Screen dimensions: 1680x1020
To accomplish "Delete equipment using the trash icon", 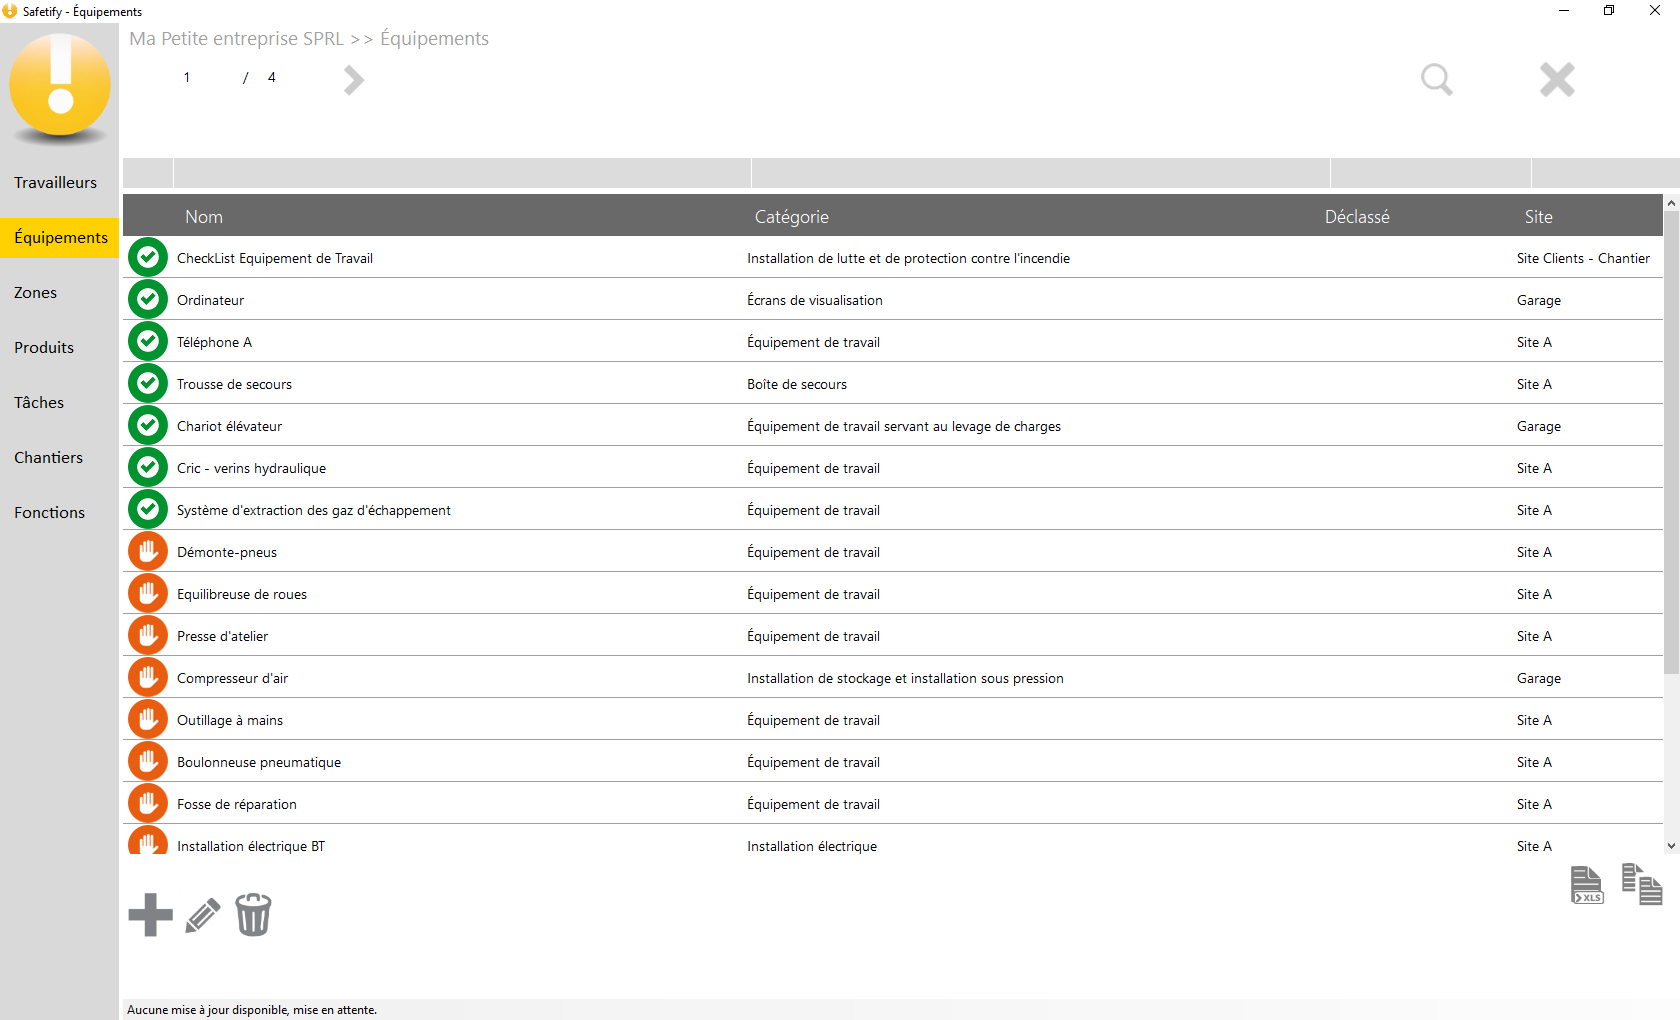I will [x=254, y=914].
